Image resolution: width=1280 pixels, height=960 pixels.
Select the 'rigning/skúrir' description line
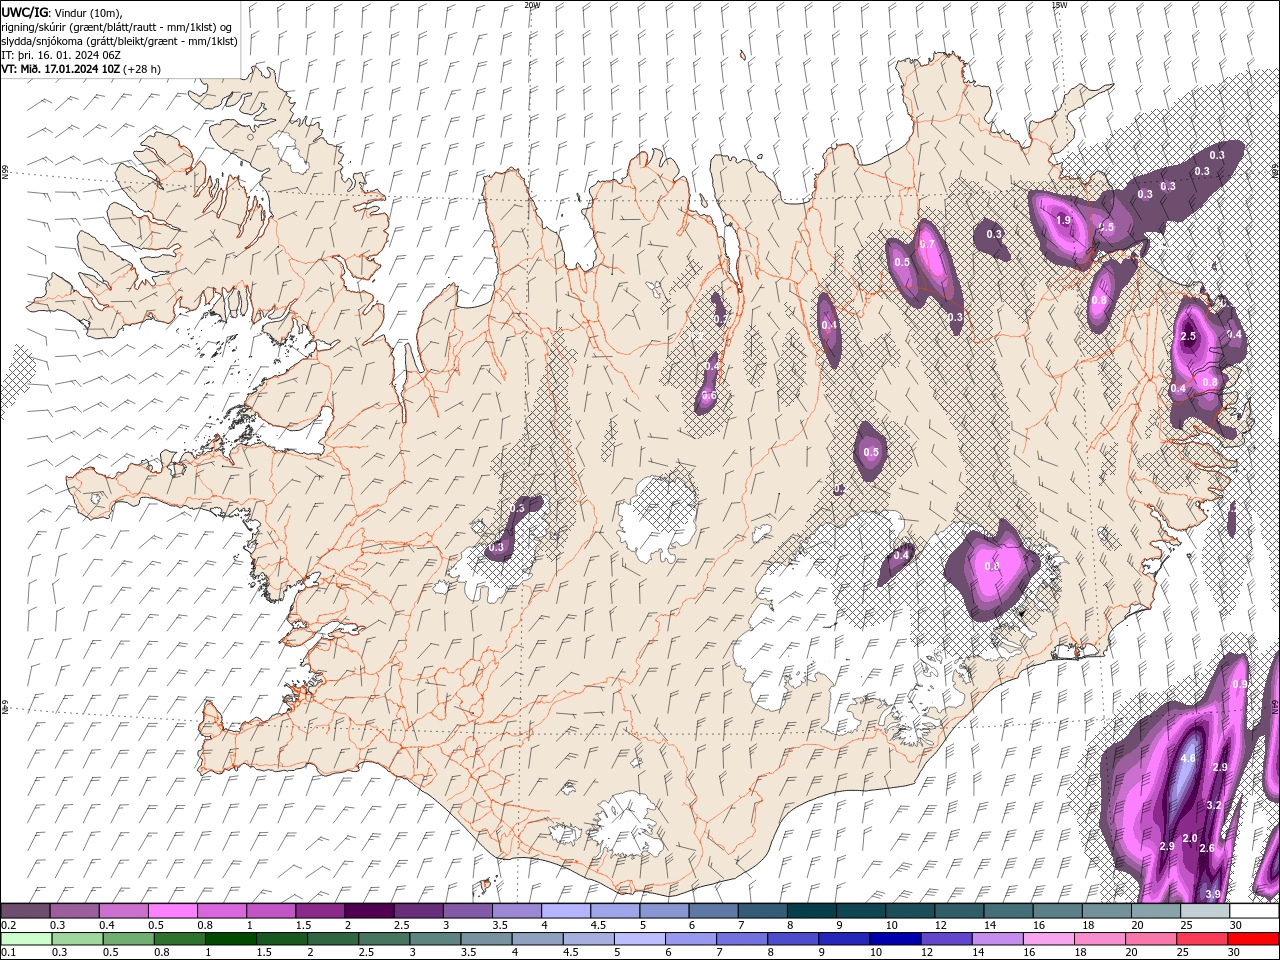118,27
